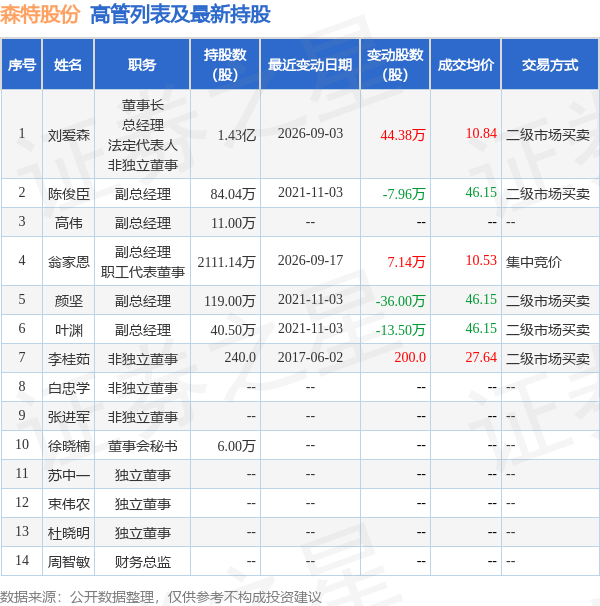Select the 持股数(股) column header
Screen dimensions: 600x606
pyautogui.click(x=225, y=65)
